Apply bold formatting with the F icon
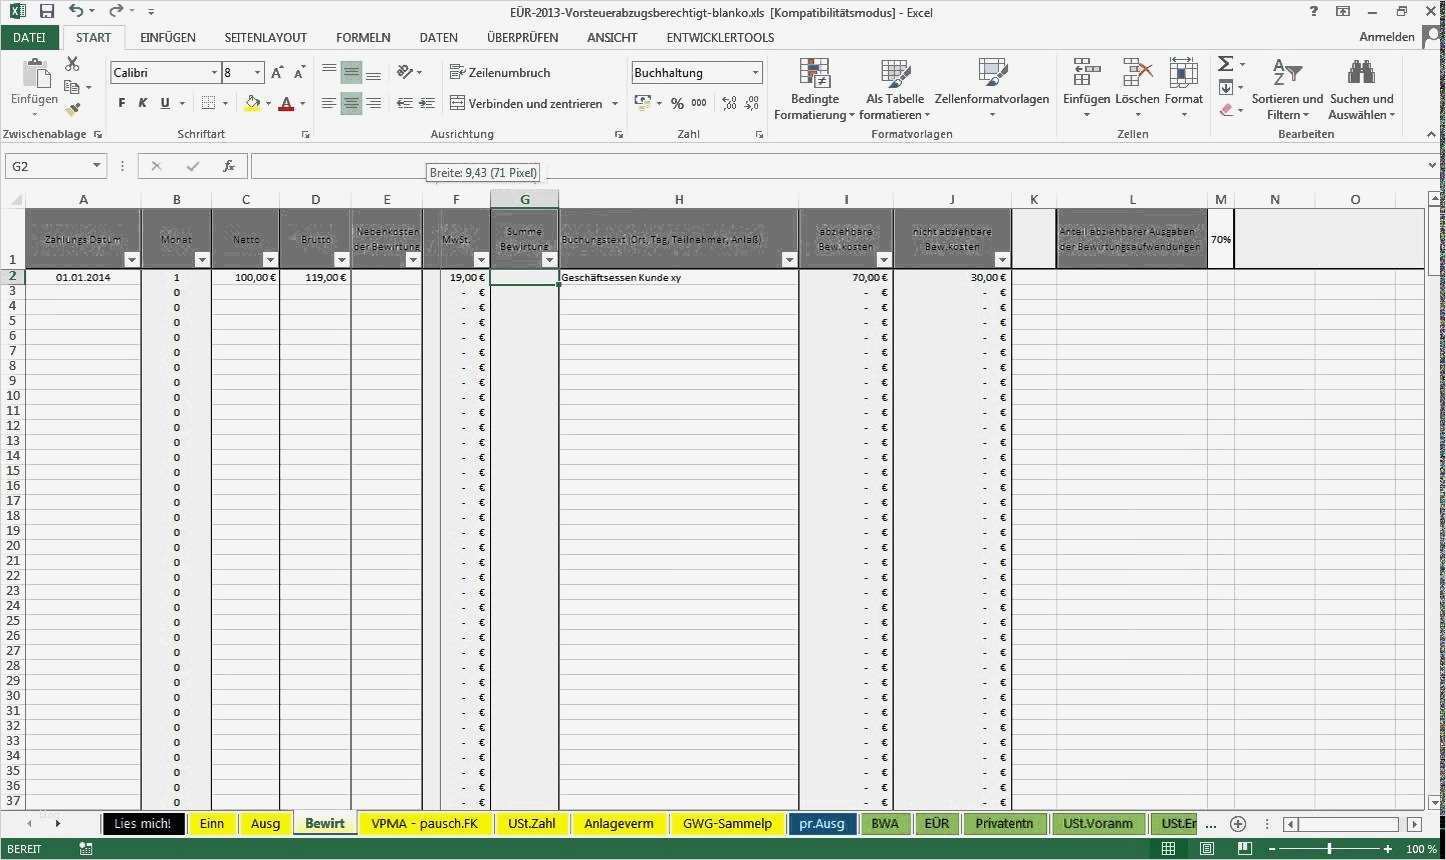 [x=120, y=103]
